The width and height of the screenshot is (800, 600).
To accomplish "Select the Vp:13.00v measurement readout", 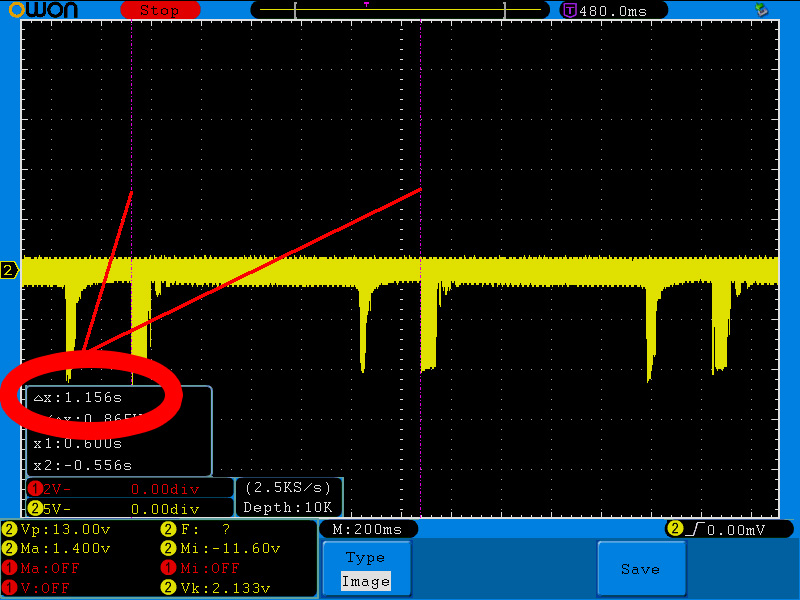I will point(62,529).
